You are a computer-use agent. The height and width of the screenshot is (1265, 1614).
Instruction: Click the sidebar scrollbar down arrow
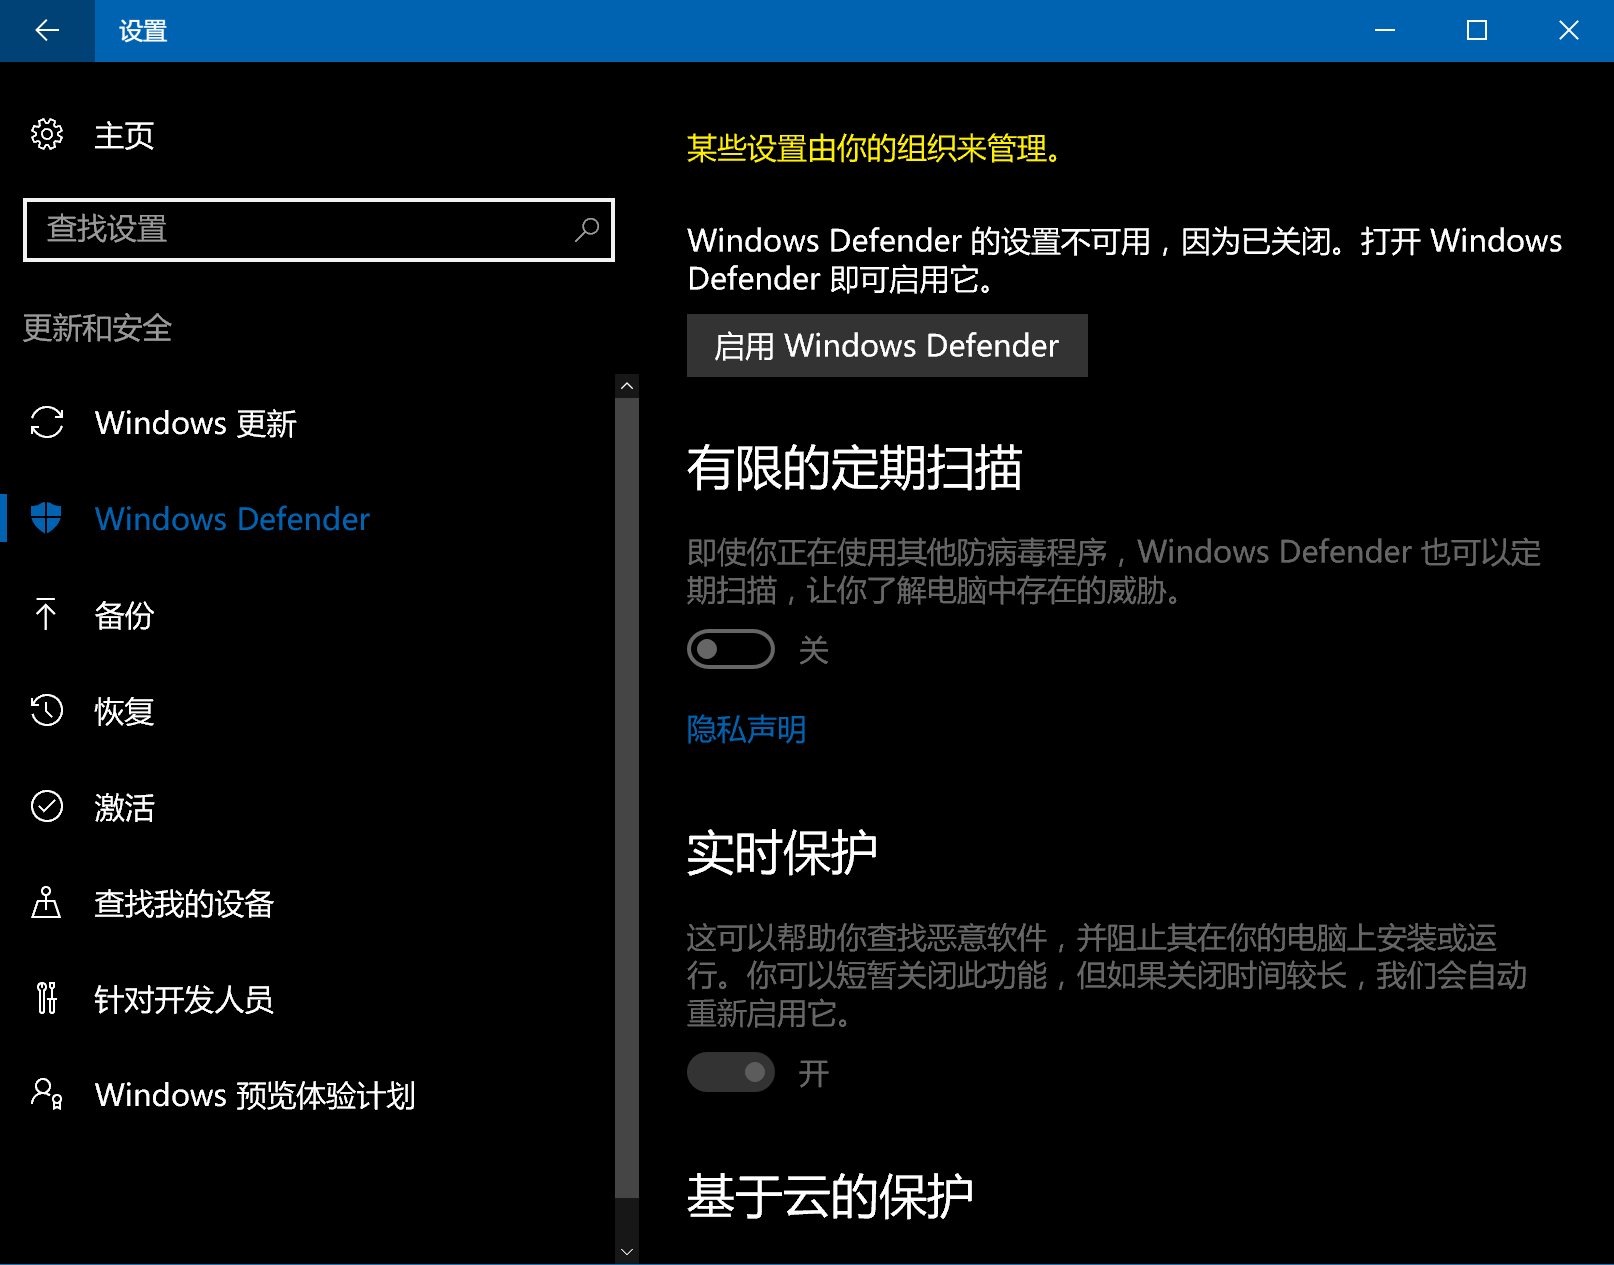[627, 1251]
